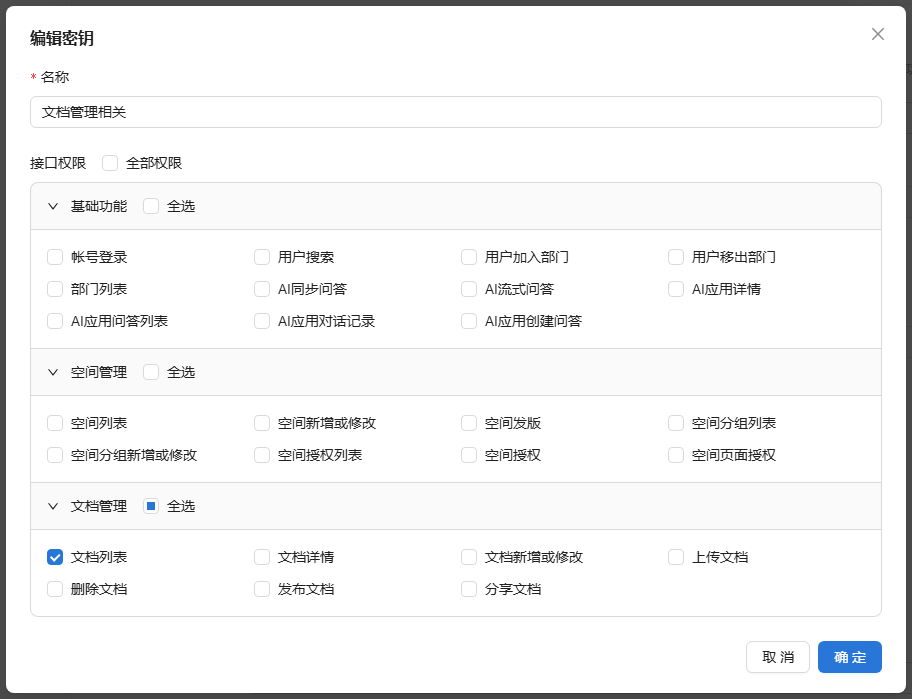912x699 pixels.
Task: Enable the 全部权限 checkbox
Action: (x=110, y=163)
